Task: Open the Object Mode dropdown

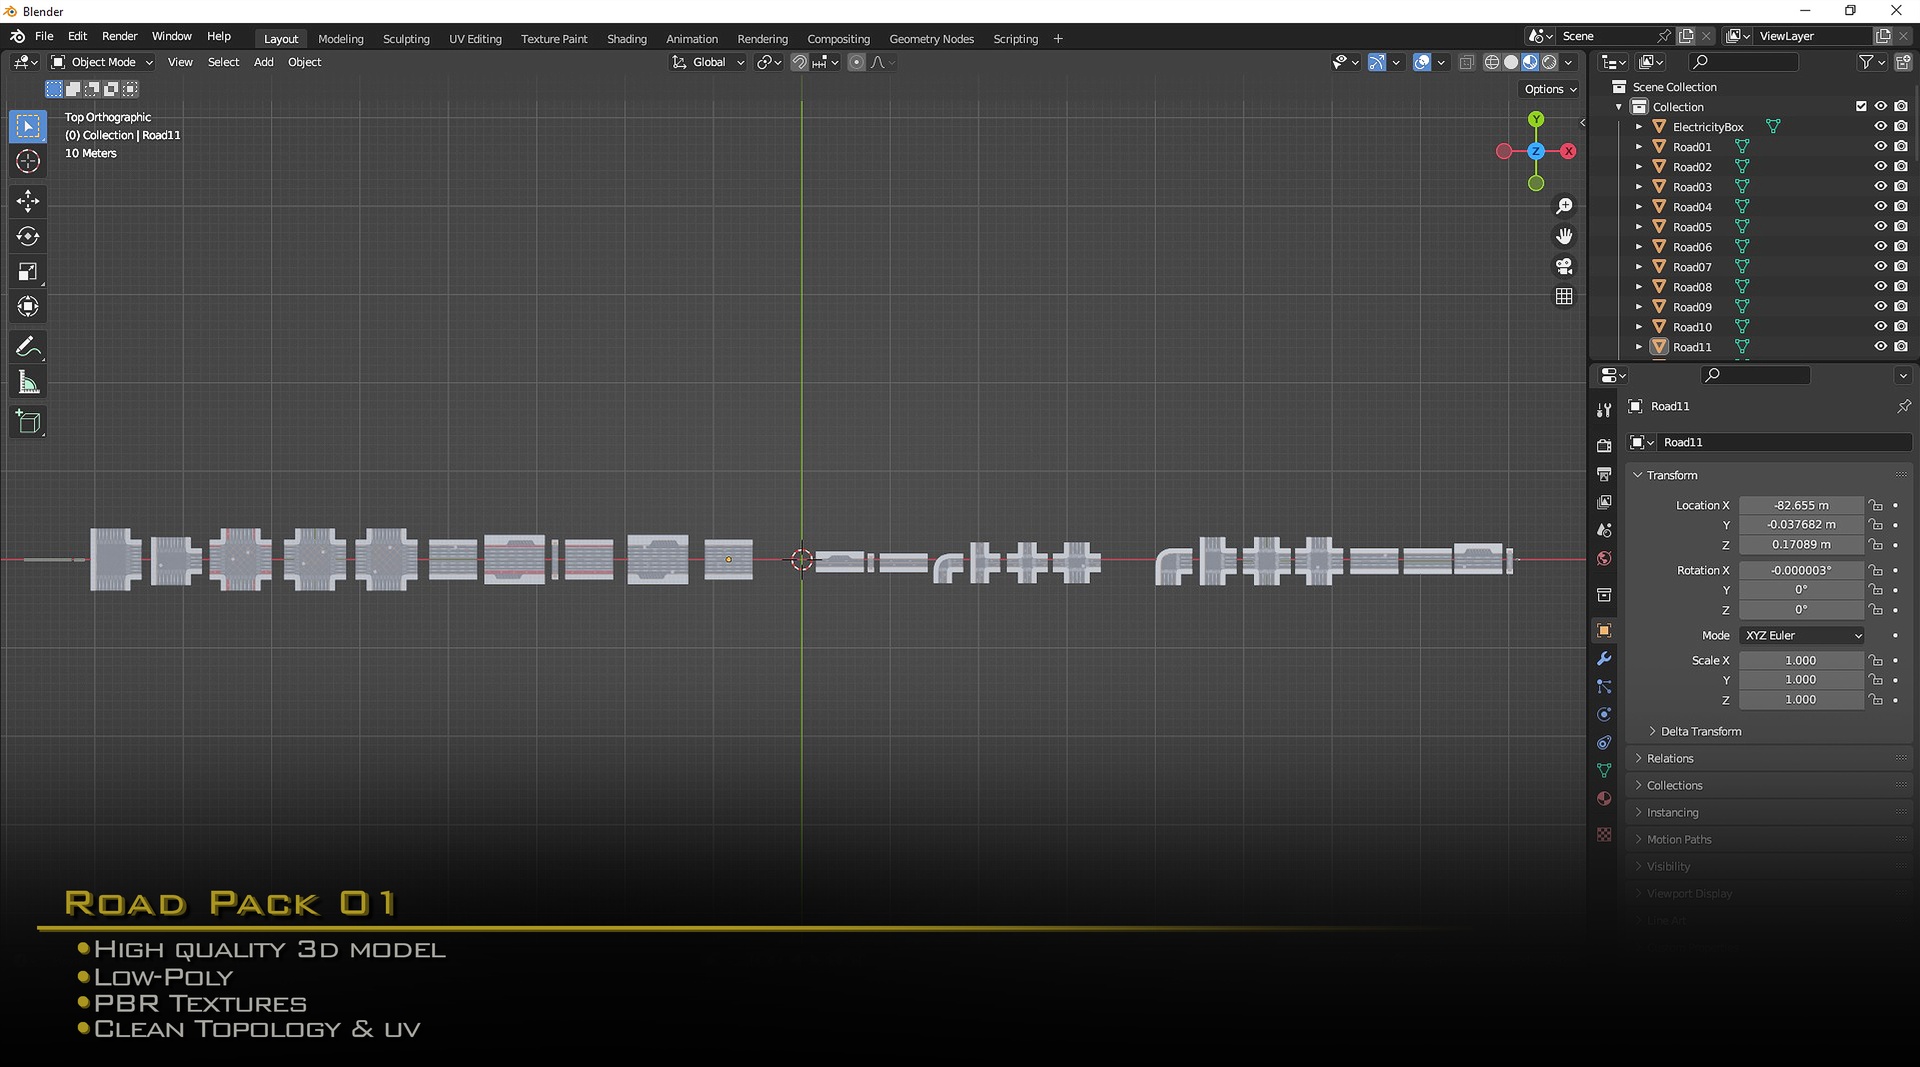Action: click(x=102, y=62)
